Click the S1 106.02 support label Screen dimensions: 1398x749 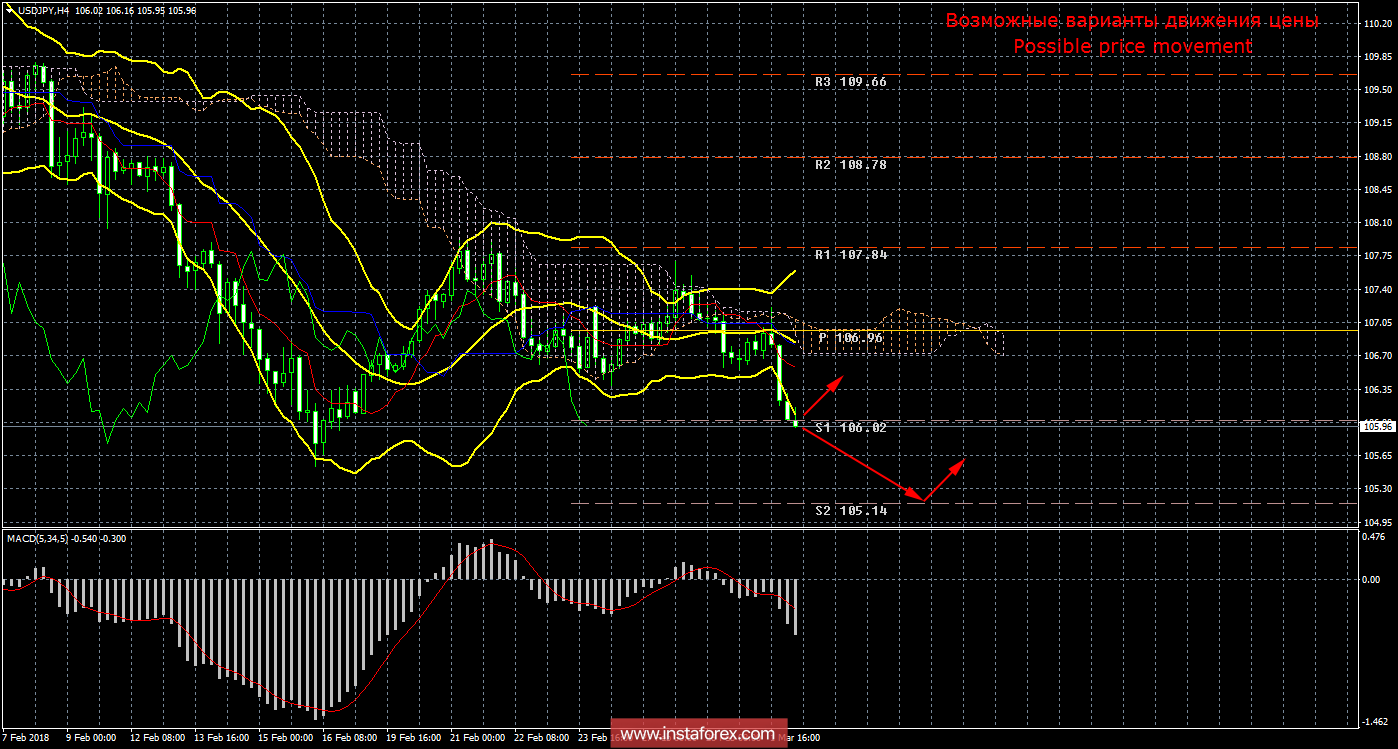coord(851,427)
